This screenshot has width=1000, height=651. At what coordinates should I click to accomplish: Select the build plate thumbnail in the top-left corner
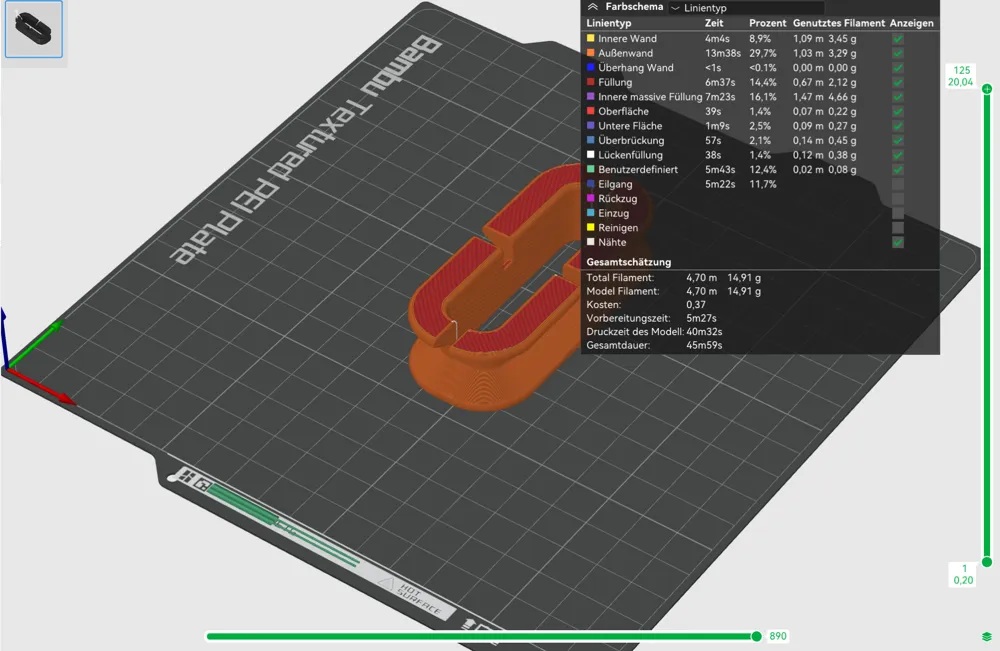[35, 29]
